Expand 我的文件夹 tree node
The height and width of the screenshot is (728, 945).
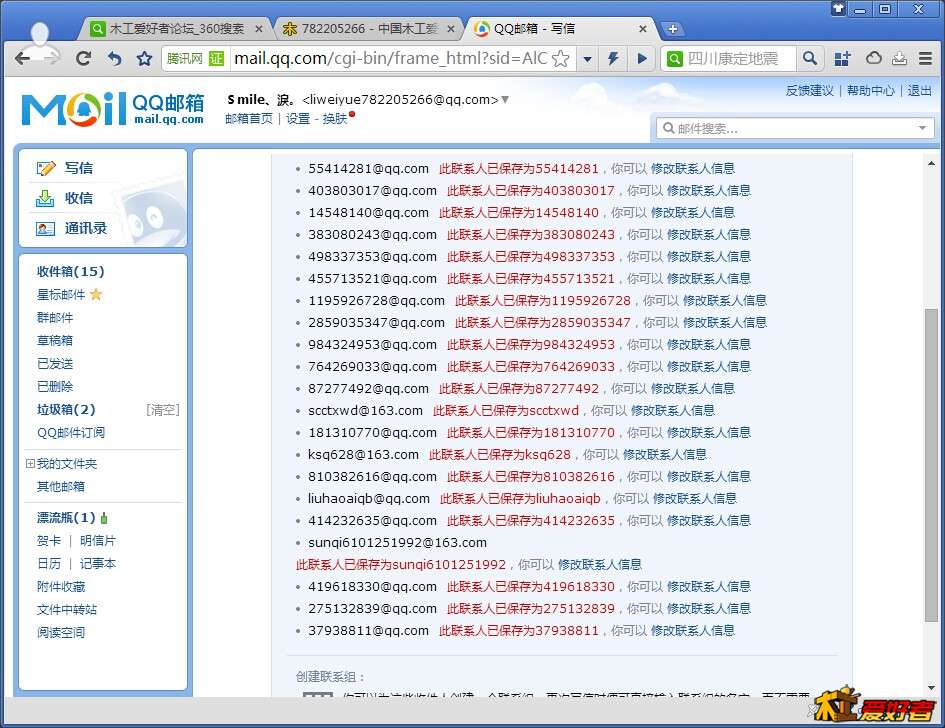point(30,463)
